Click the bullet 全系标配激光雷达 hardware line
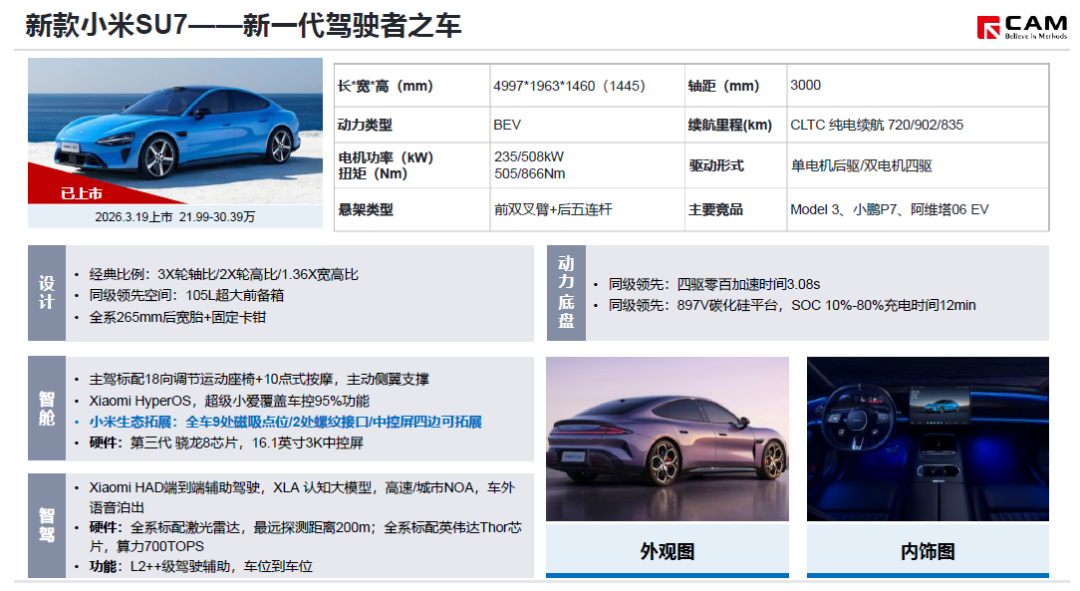This screenshot has width=1080, height=591. point(305,537)
